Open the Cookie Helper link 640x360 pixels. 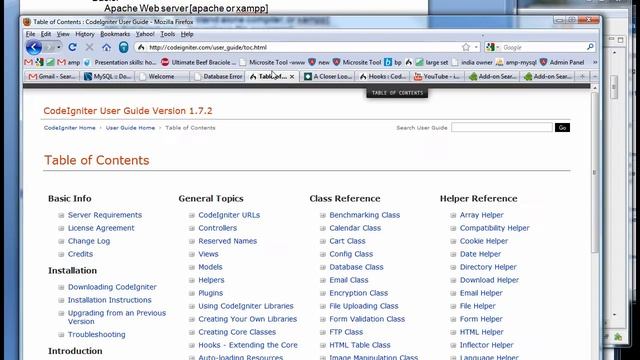[484, 241]
